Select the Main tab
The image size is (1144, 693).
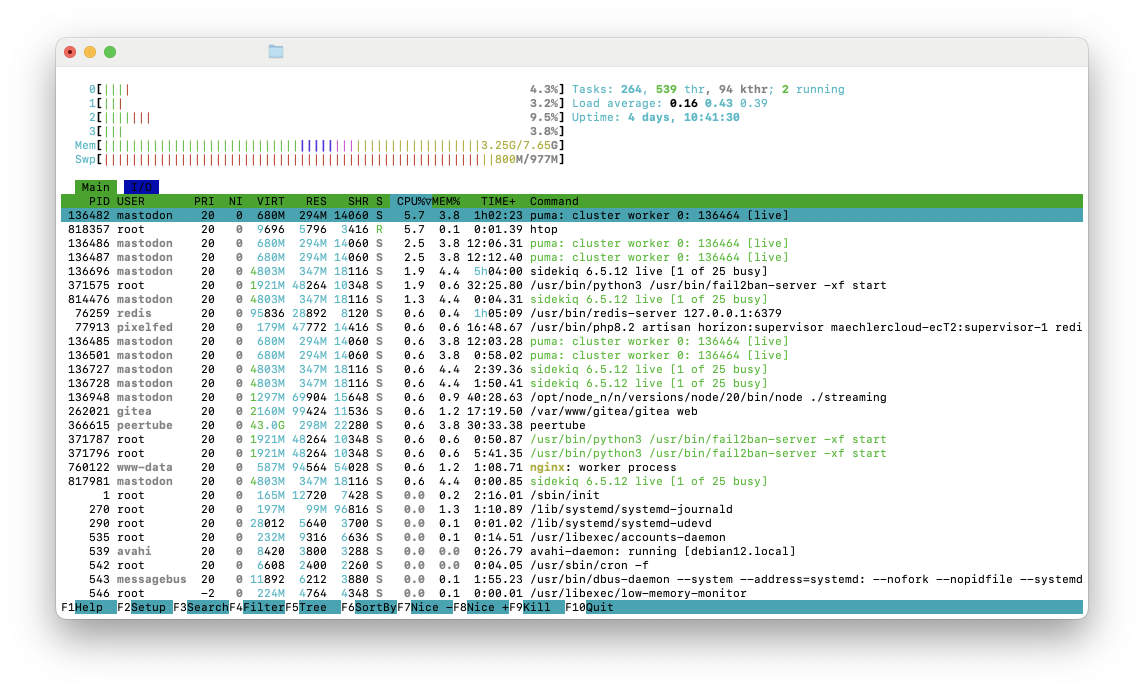tap(96, 187)
